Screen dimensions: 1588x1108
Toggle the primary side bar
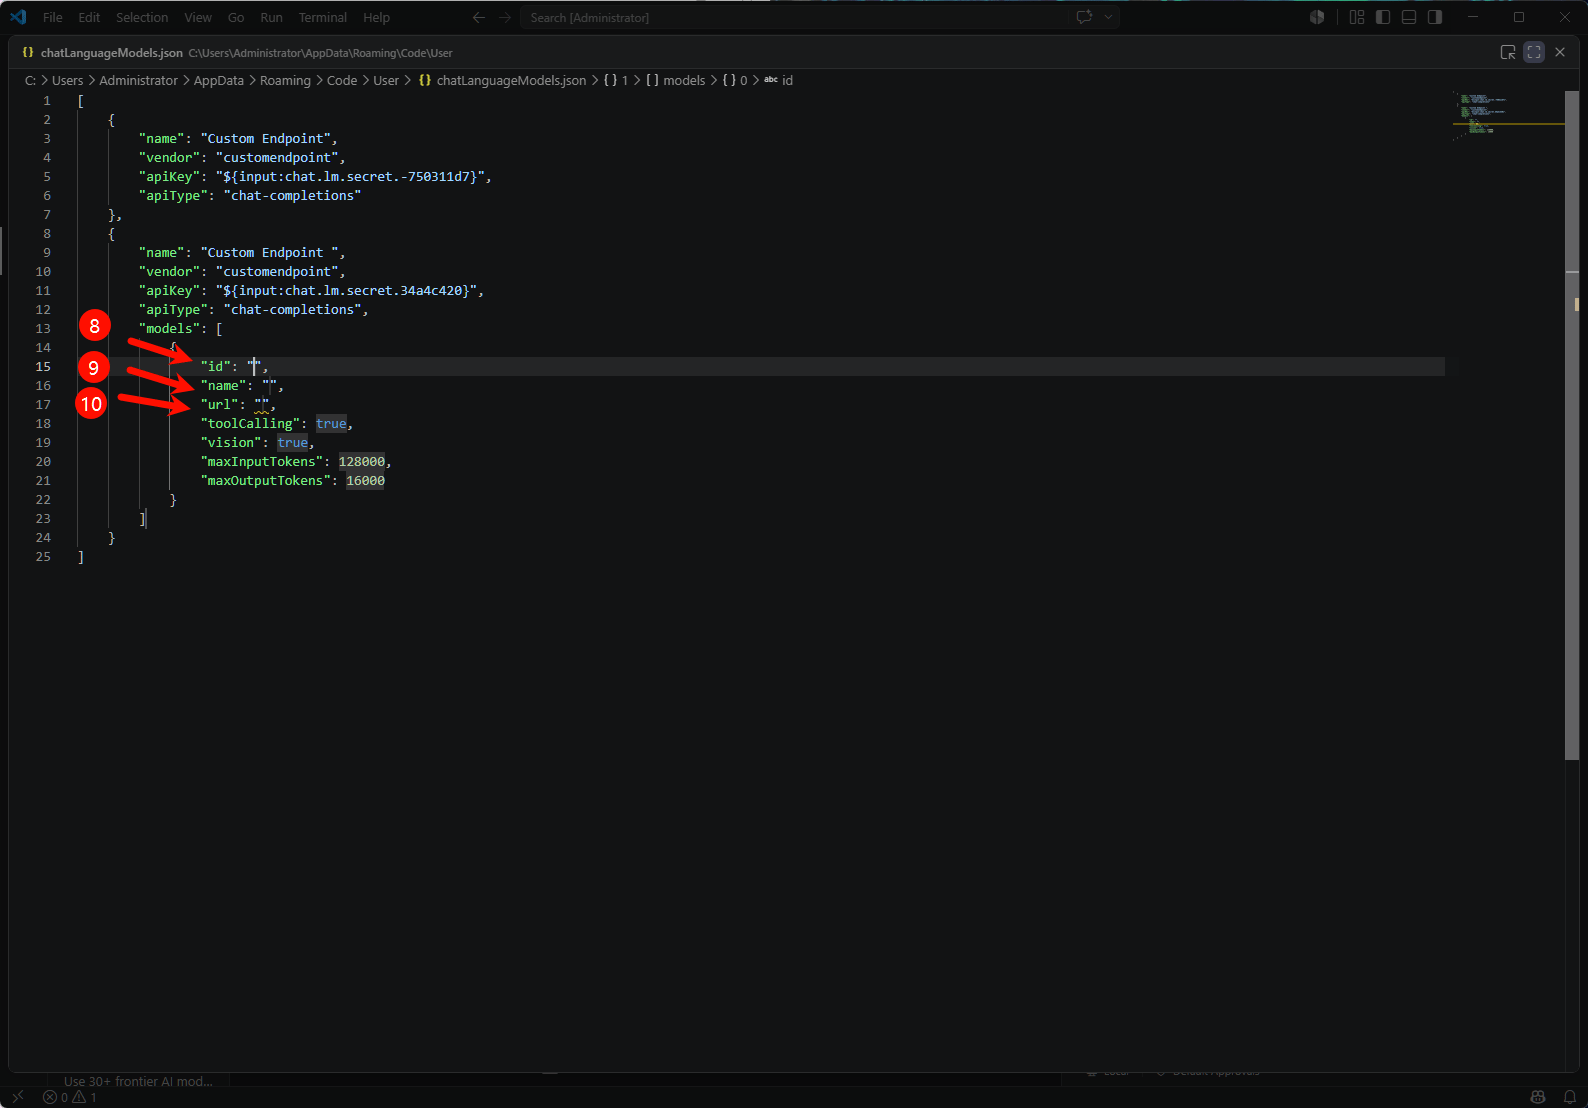[1383, 17]
